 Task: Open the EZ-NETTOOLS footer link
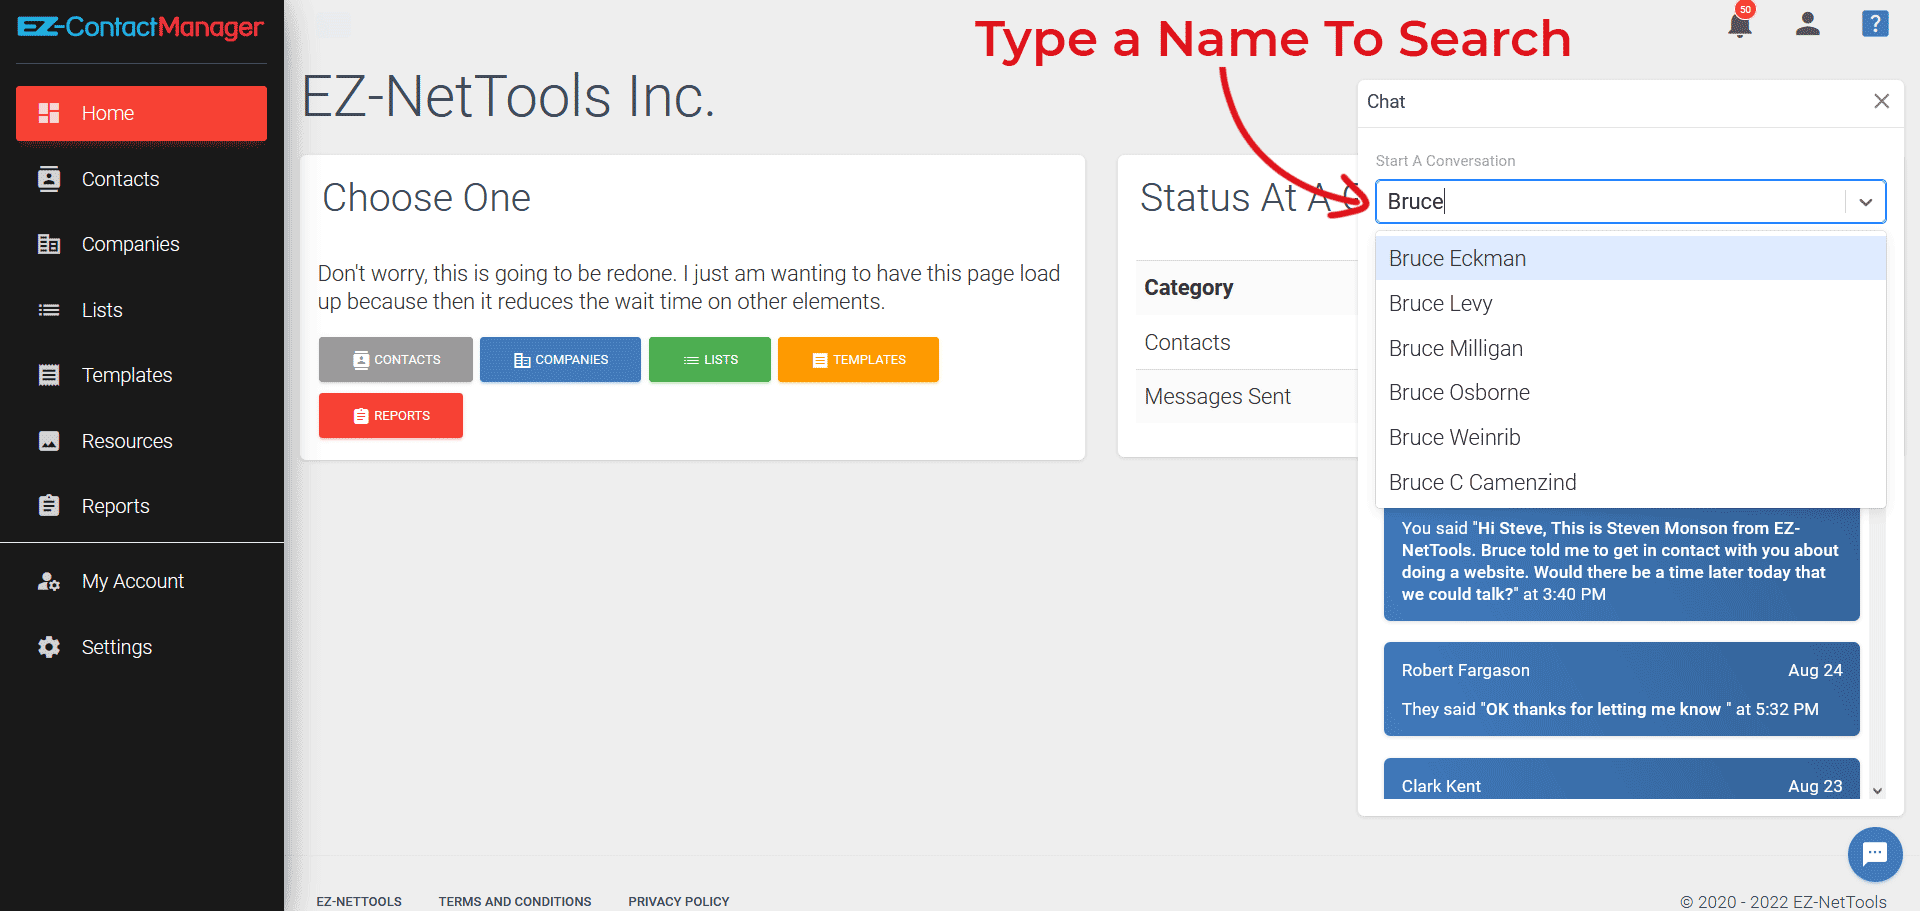pyautogui.click(x=359, y=901)
